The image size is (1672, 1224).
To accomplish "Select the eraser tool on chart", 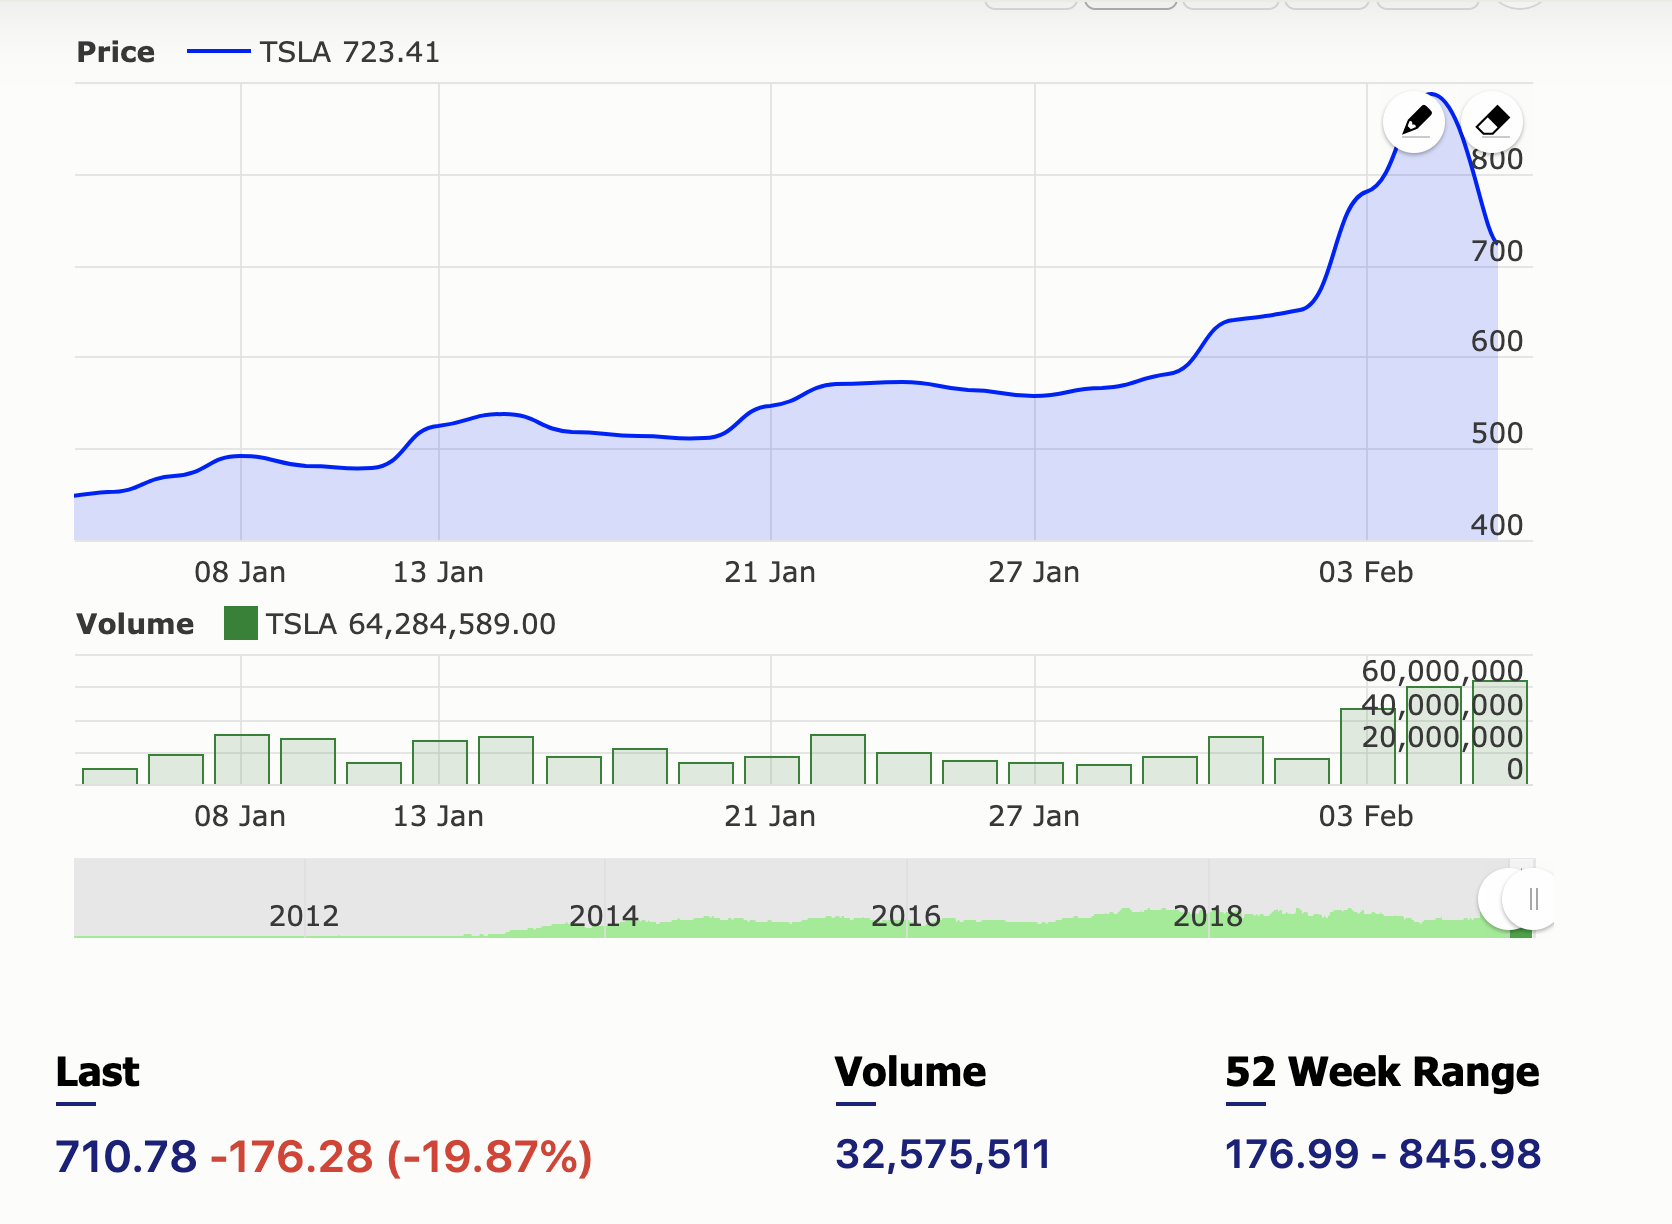I will 1492,122.
